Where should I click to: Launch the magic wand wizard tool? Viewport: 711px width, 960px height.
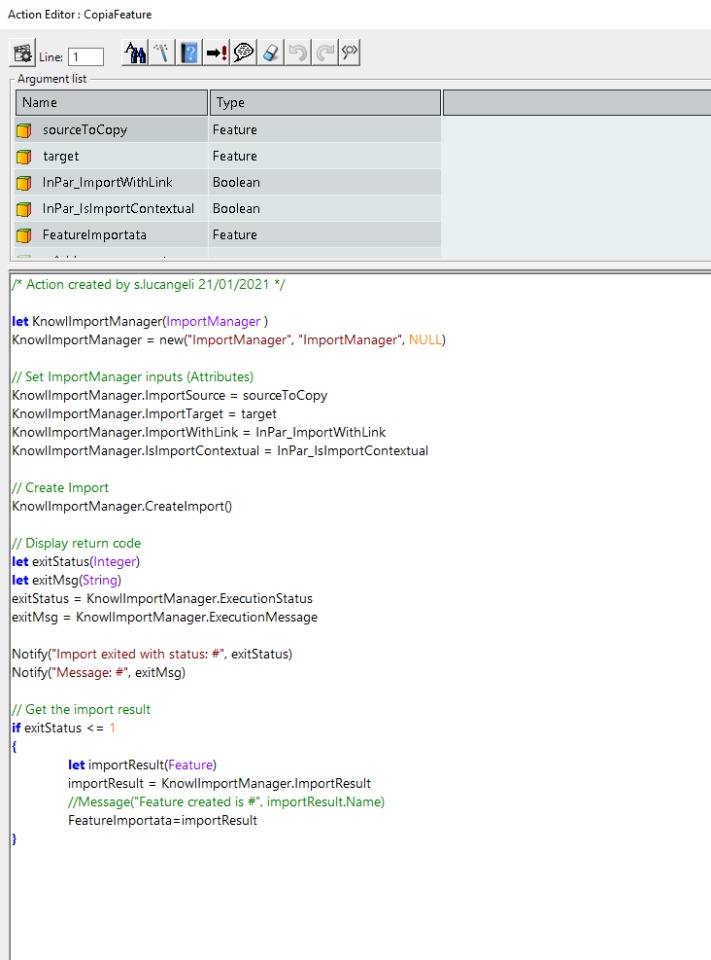coord(162,53)
